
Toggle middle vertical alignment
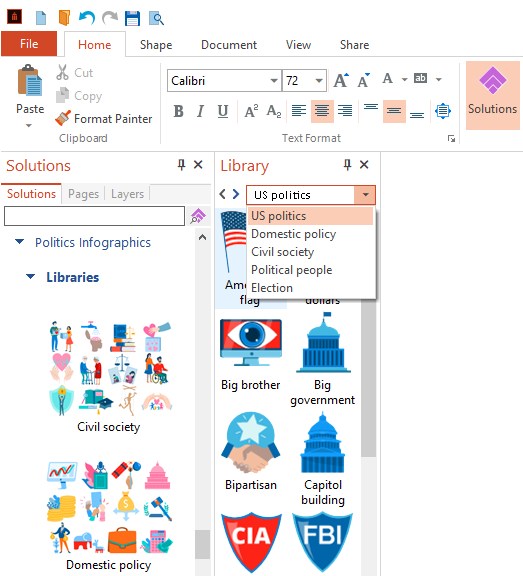(394, 111)
